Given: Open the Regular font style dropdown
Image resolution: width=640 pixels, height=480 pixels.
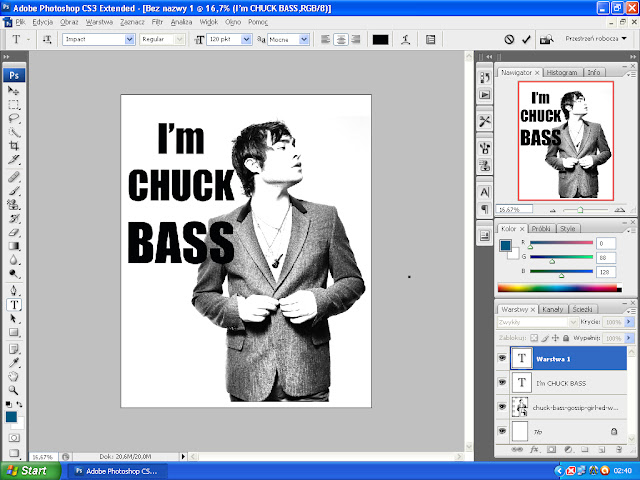Looking at the screenshot, I should [179, 39].
